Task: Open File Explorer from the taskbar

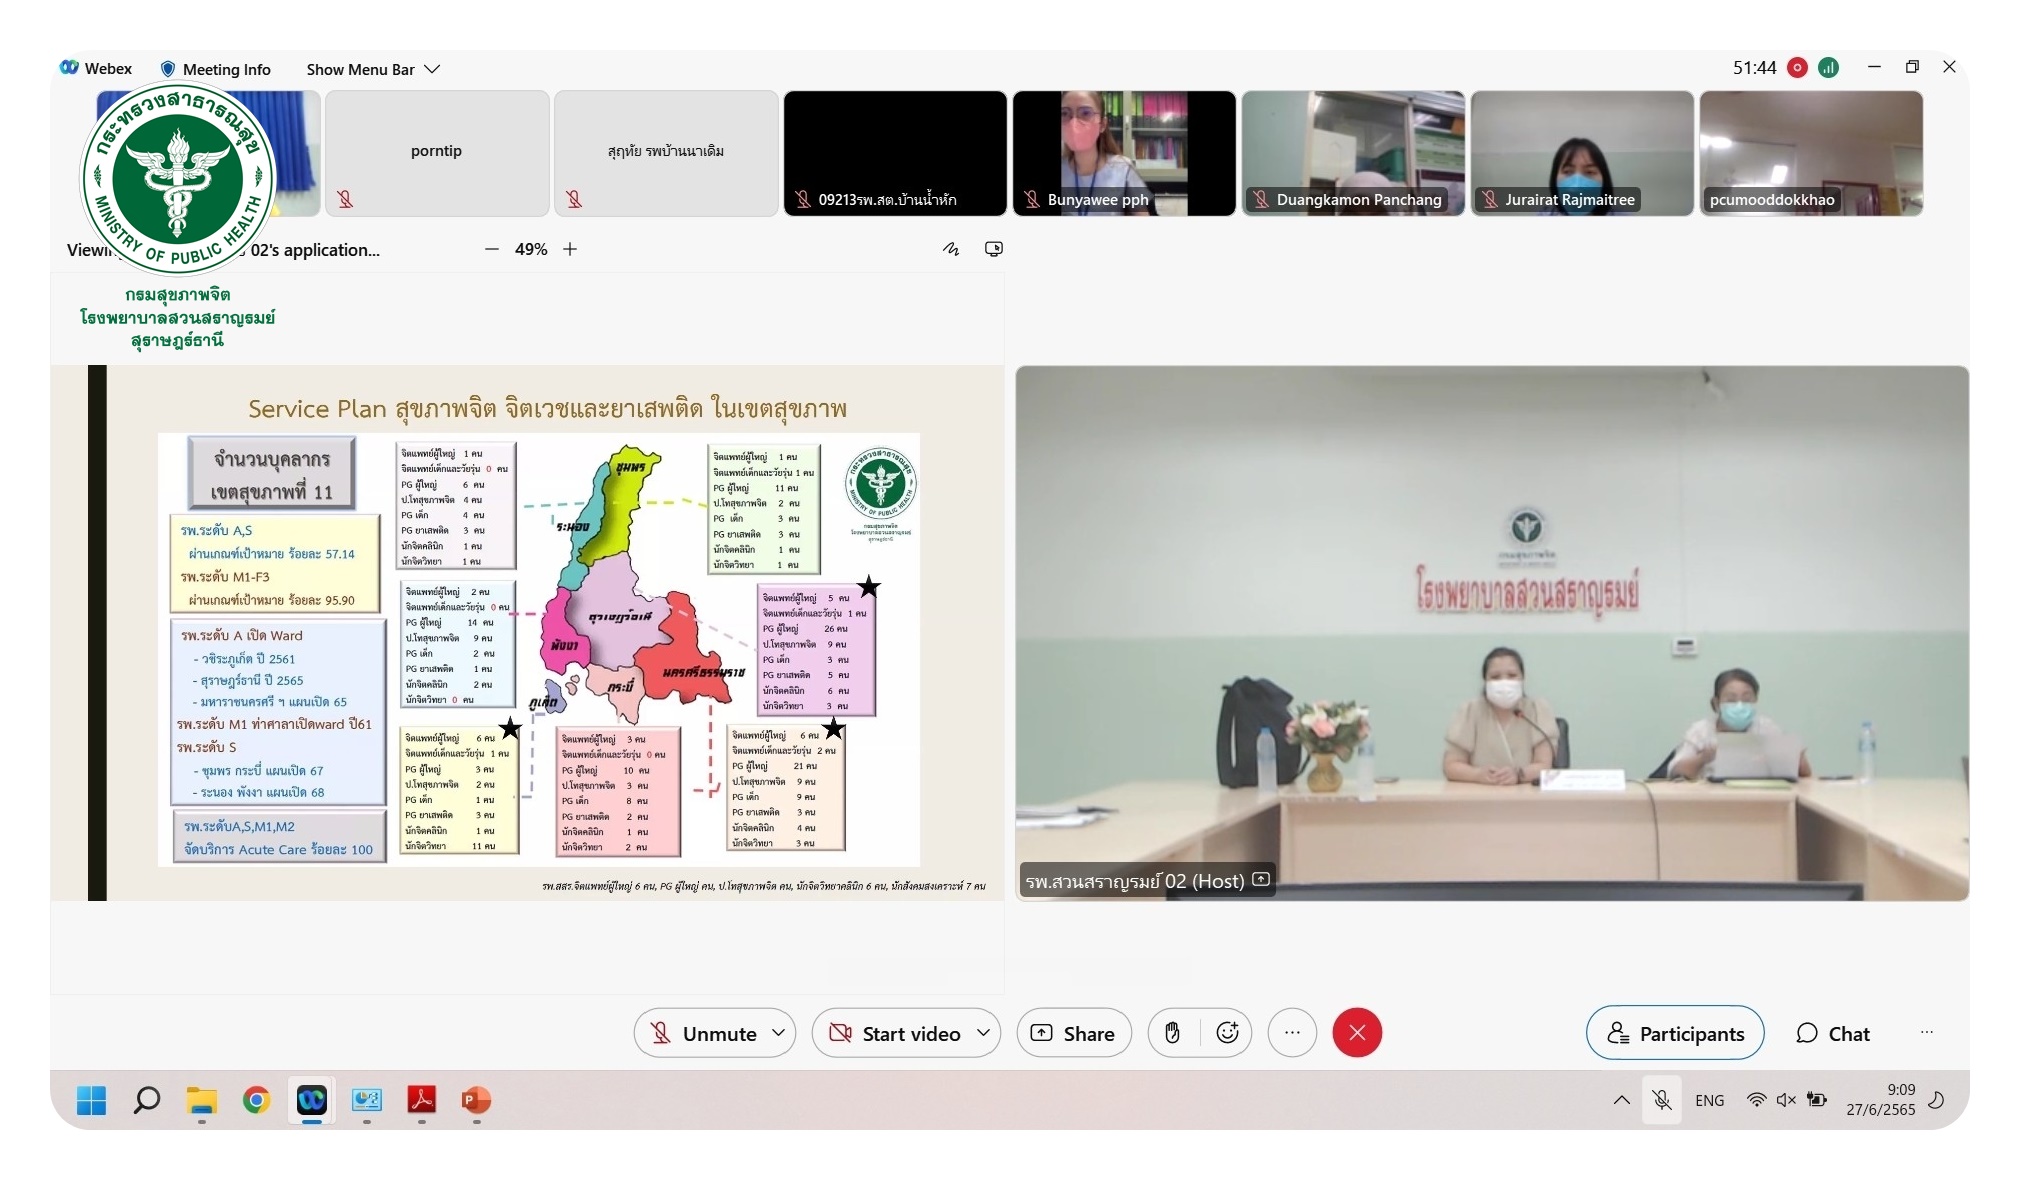Action: coord(202,1100)
